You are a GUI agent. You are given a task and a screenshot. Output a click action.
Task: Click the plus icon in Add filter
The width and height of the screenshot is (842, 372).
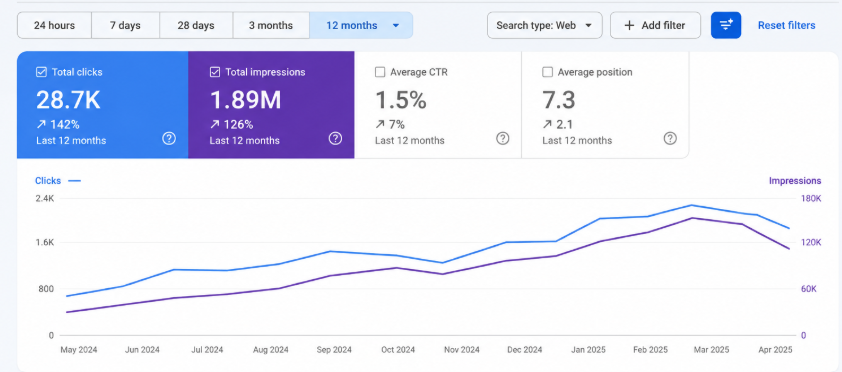(629, 25)
